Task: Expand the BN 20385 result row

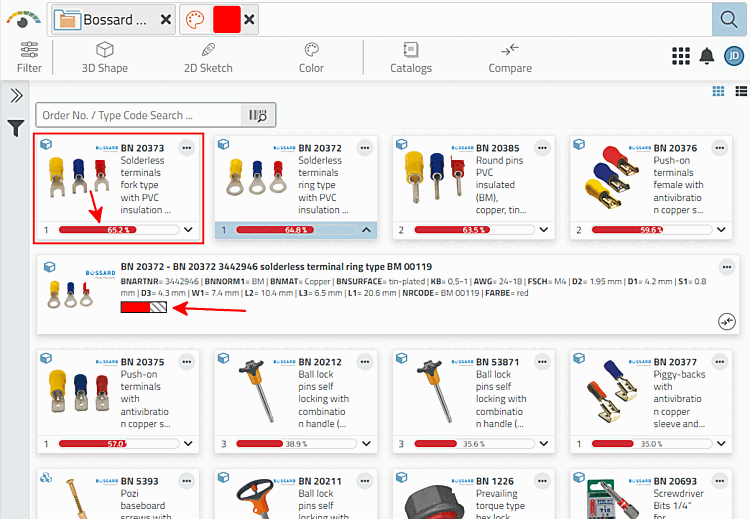Action: [x=544, y=230]
